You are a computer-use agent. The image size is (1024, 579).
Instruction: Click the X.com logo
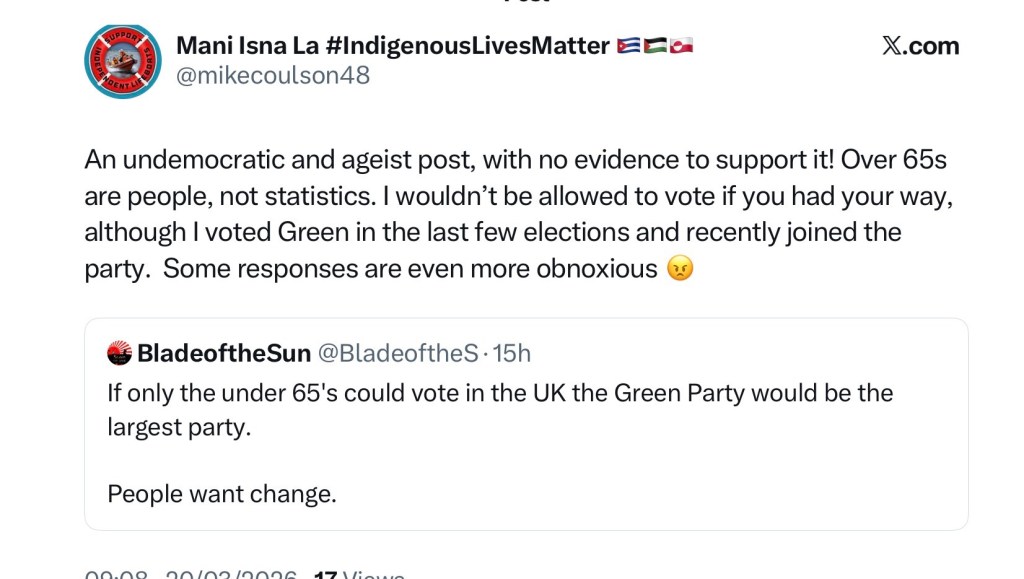[x=920, y=46]
